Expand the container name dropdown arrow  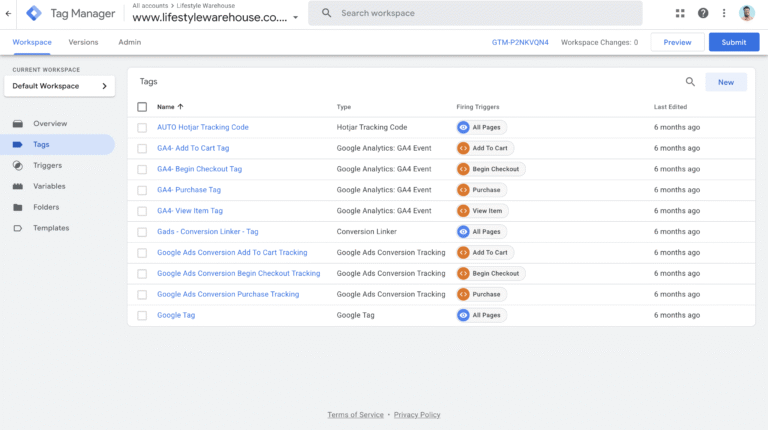[x=296, y=18]
